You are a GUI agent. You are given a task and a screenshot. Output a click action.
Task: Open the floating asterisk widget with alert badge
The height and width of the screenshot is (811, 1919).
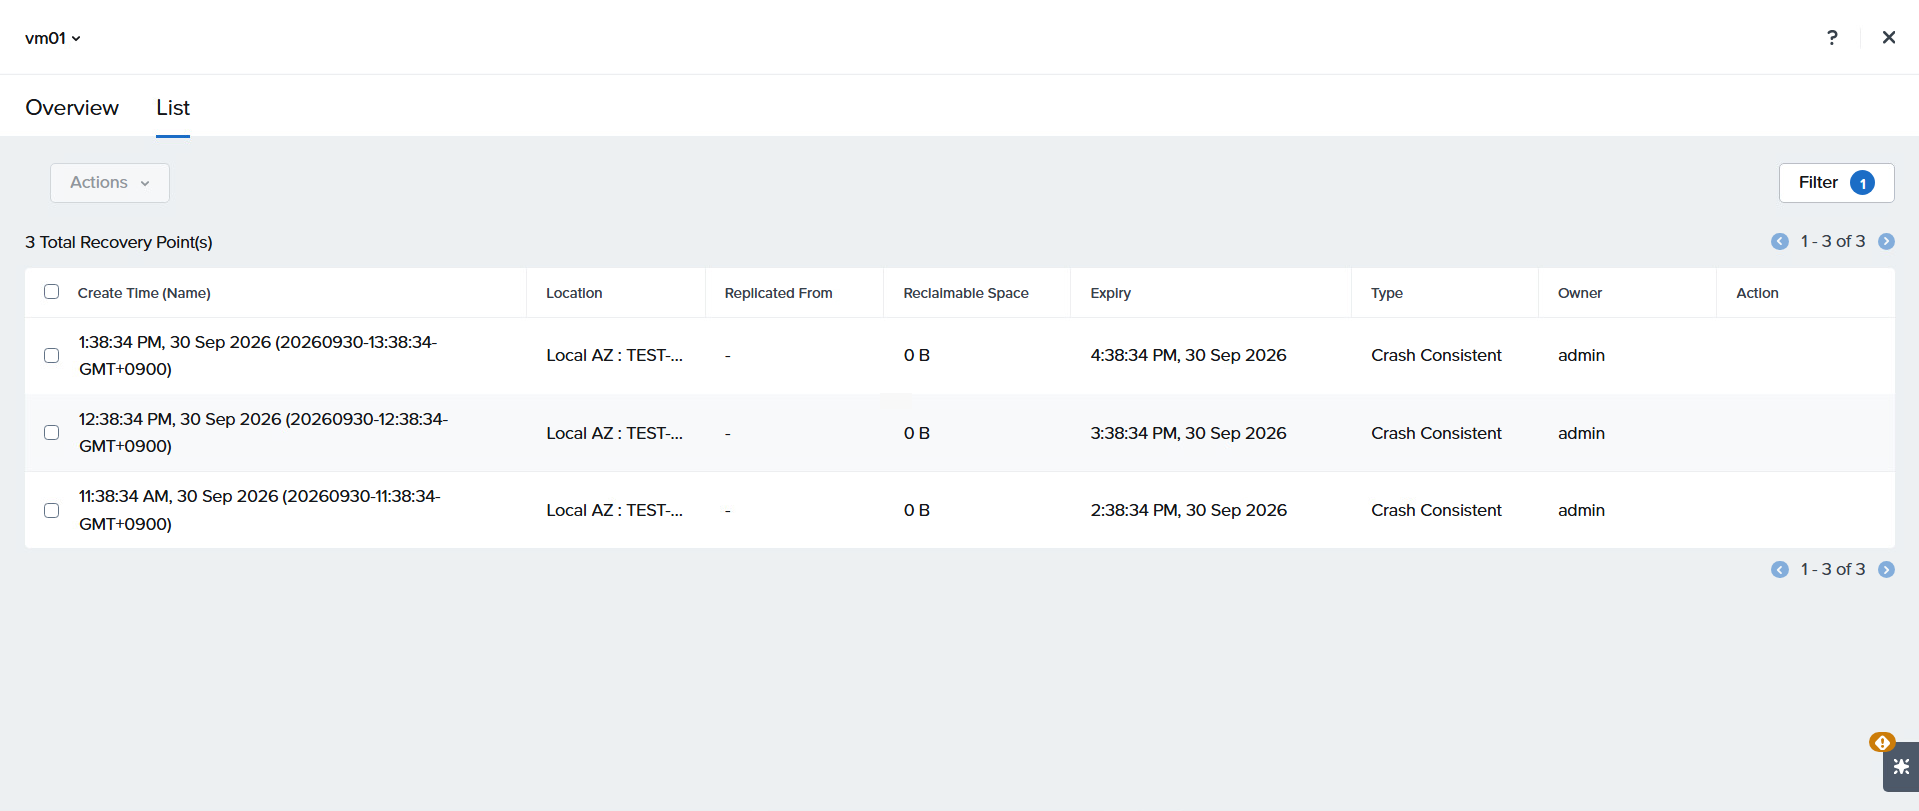pyautogui.click(x=1900, y=766)
